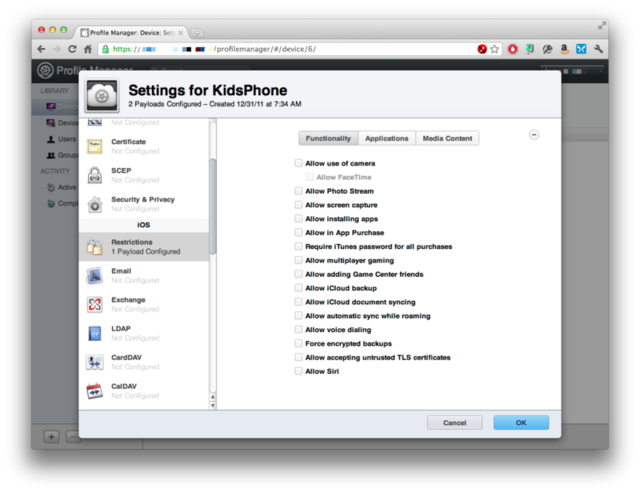Bookmark page with star icon
The width and height of the screenshot is (640, 493).
(x=495, y=49)
